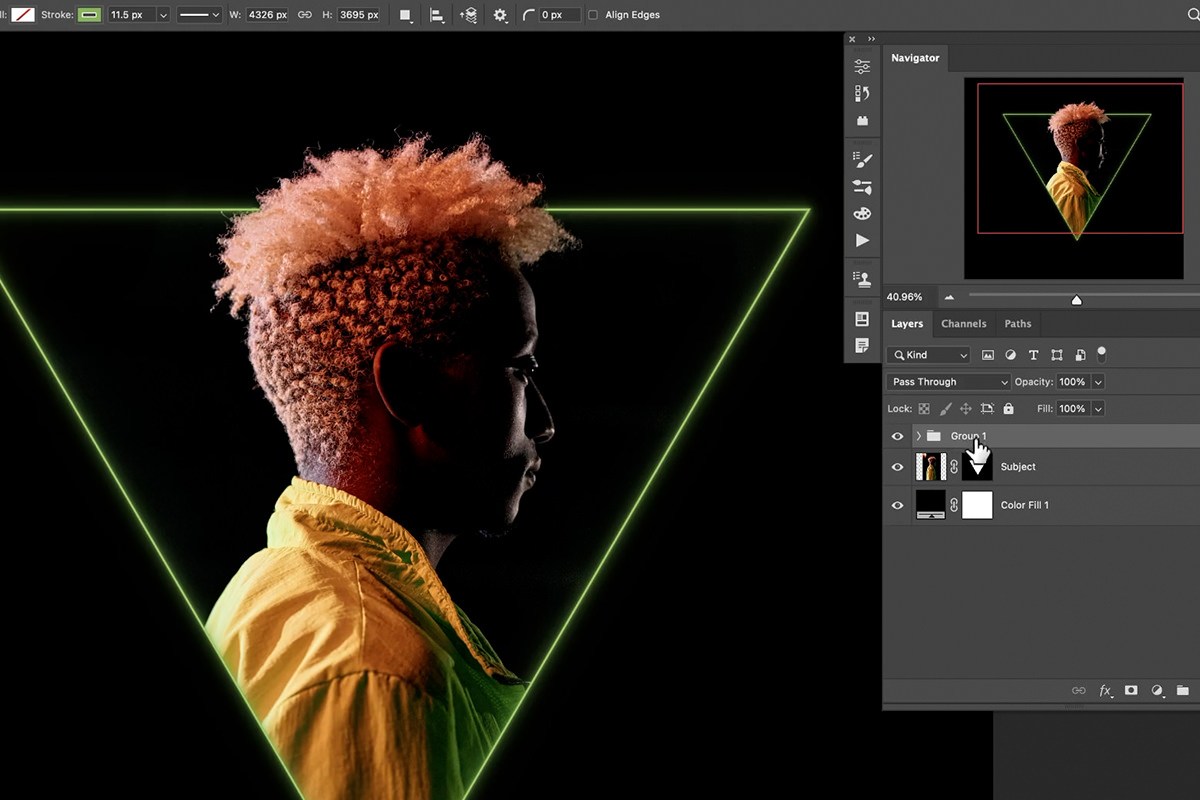
Task: Filter layers by type layers icon
Action: (1033, 355)
